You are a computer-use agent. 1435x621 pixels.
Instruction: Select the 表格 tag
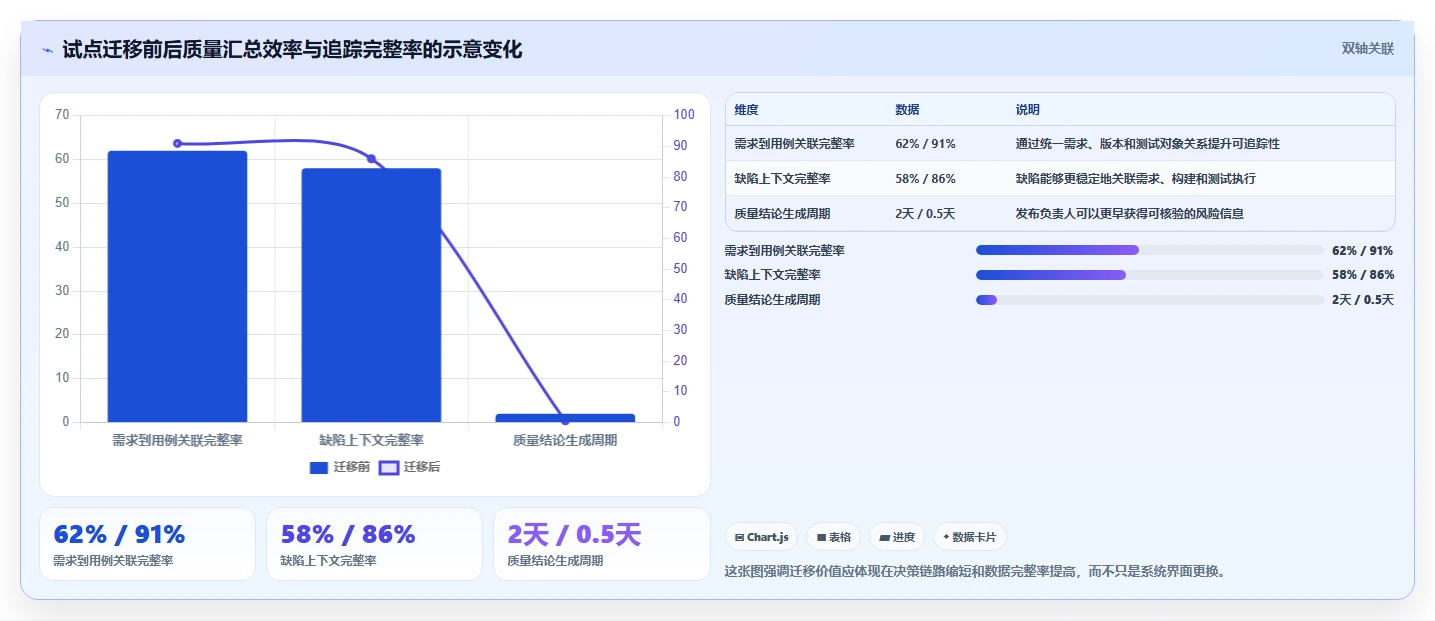click(x=833, y=537)
